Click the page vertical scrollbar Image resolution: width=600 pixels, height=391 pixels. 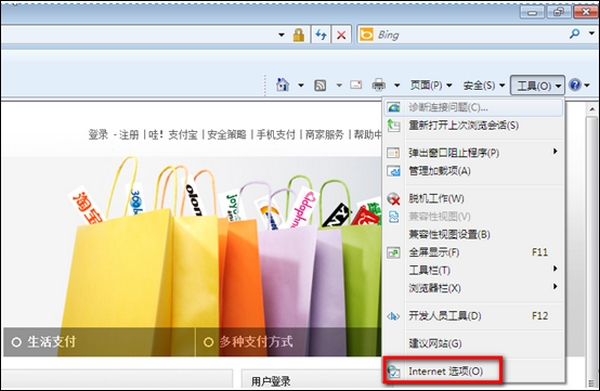point(592,245)
